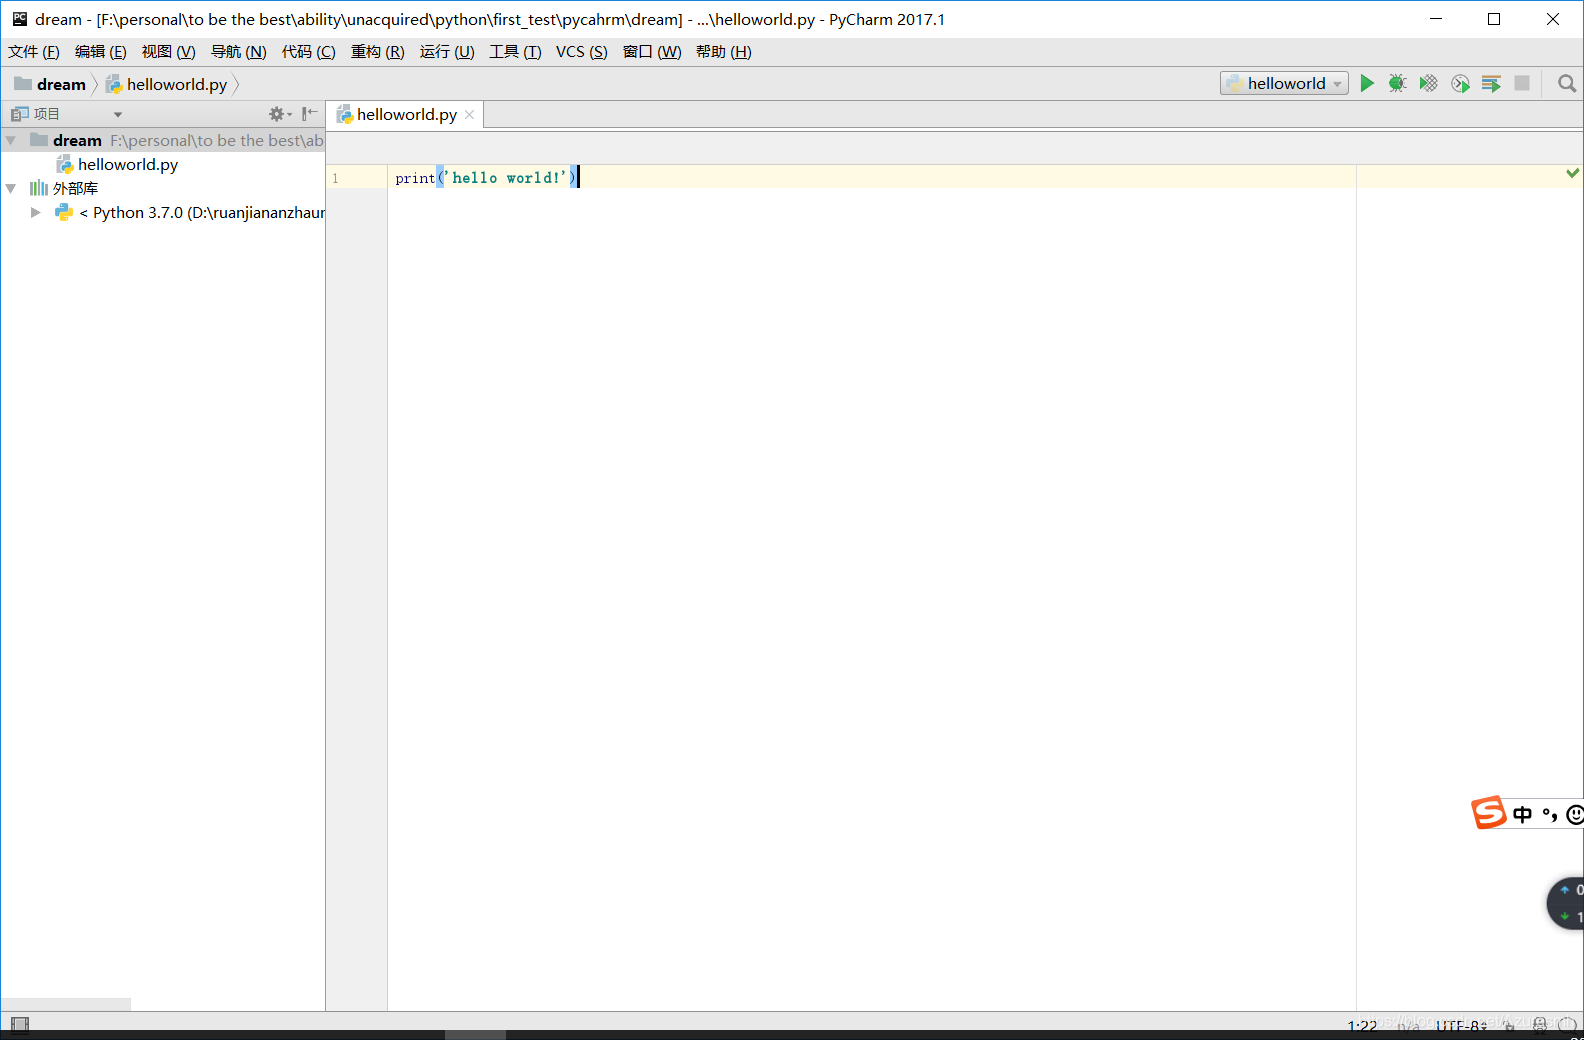This screenshot has height=1040, width=1584.
Task: Click the 1:22 cursor position indicator
Action: tap(1362, 1026)
